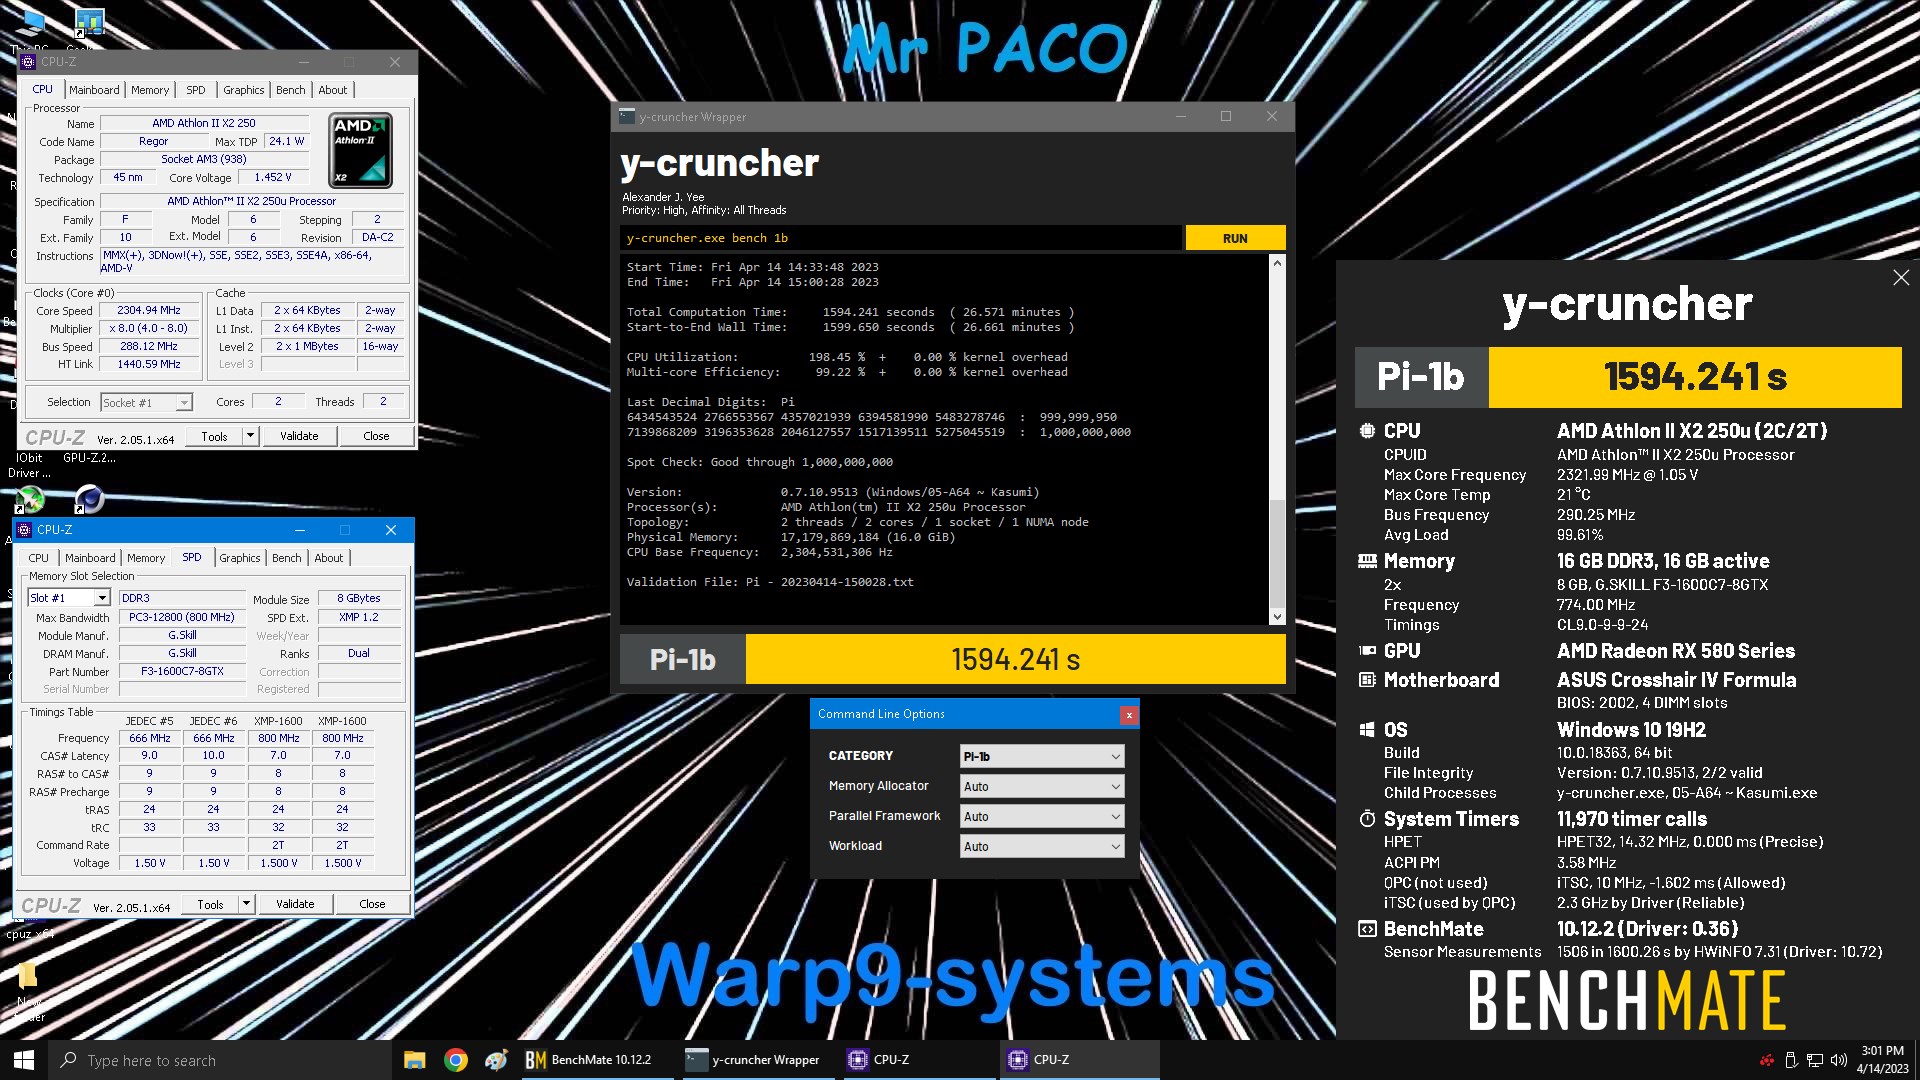Open the Memory Allocator dropdown
This screenshot has width=1920, height=1080.
pos(1041,787)
